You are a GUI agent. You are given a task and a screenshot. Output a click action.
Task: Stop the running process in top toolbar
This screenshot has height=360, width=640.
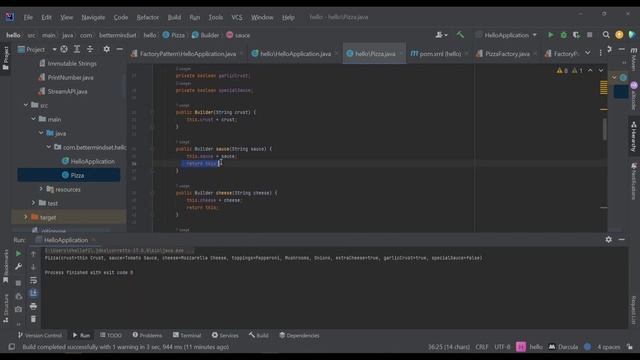click(589, 35)
